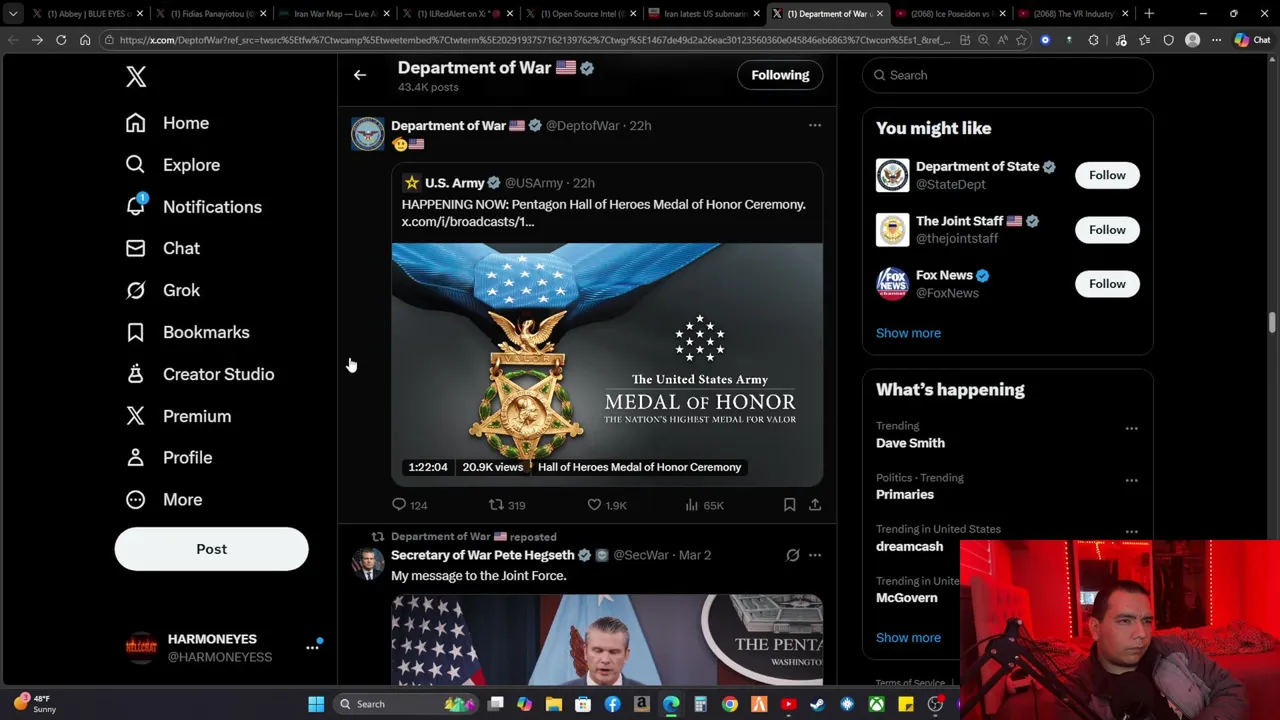Screen dimensions: 1280x720
Task: Click the back arrow next to Department of War
Action: tap(360, 75)
